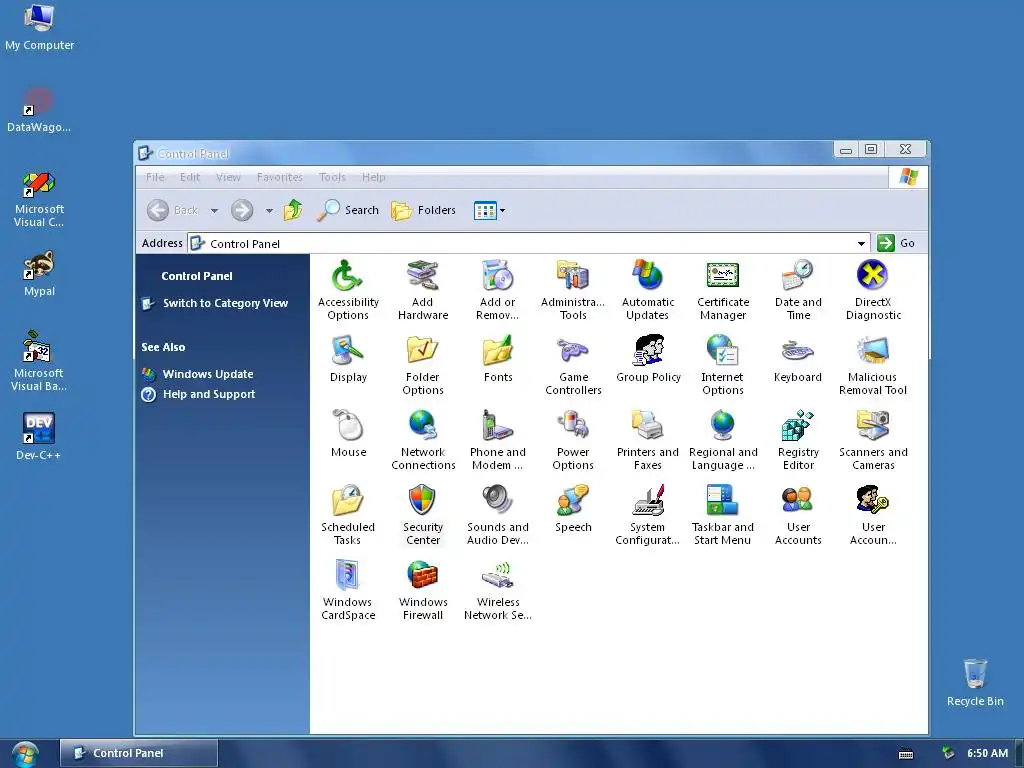Open the User Accounts icon with two people
The width and height of the screenshot is (1024, 768).
coord(798,515)
